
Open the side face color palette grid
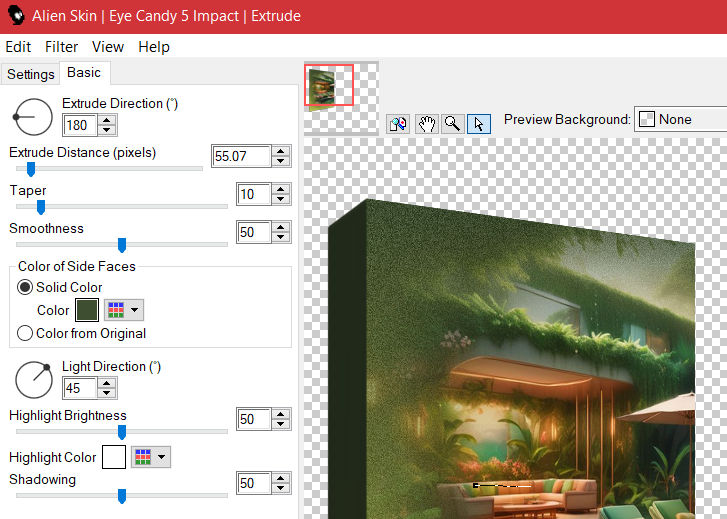[124, 310]
